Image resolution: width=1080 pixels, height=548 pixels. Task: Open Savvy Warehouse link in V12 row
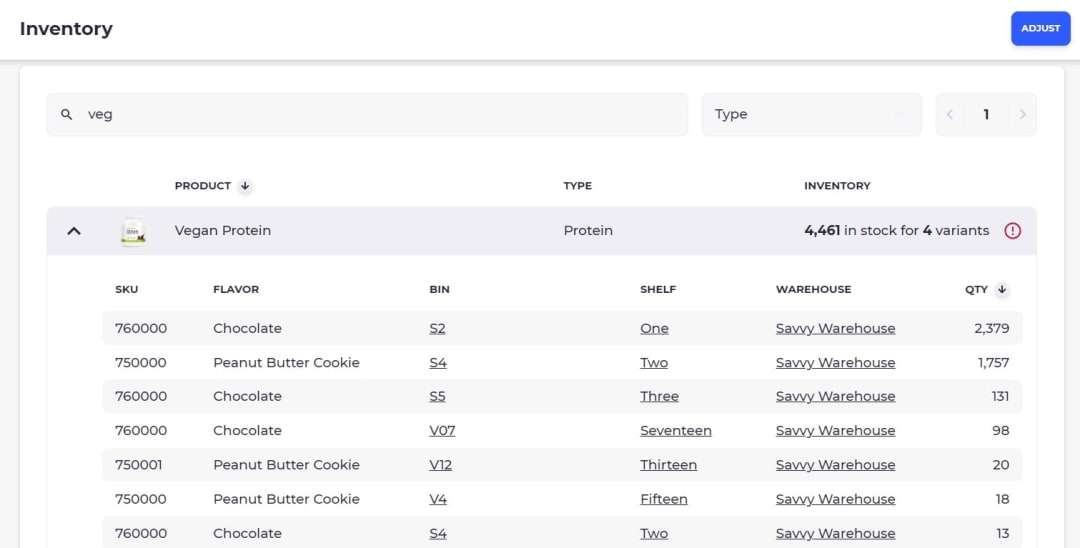pyautogui.click(x=835, y=465)
